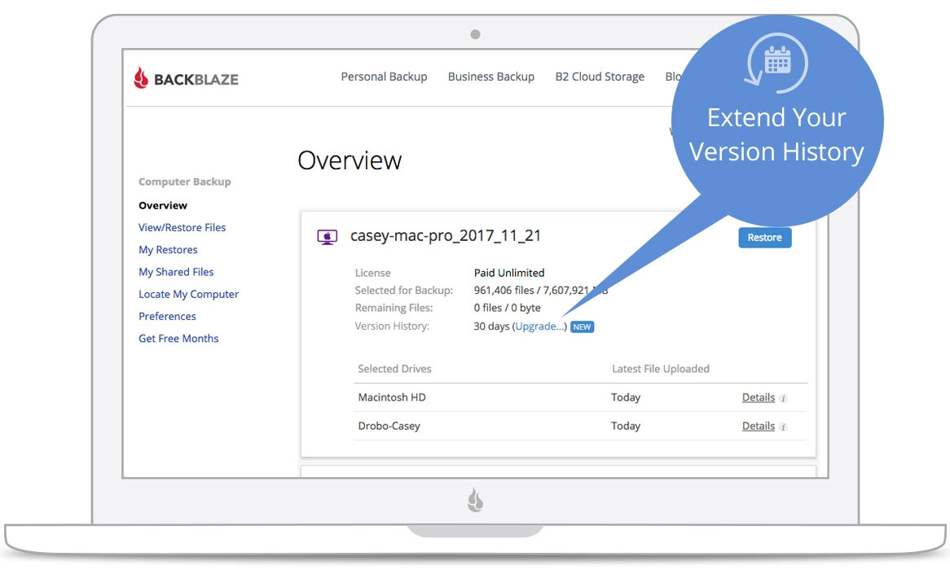
Task: Click Today in the Drobo-Casey row
Action: point(625,426)
